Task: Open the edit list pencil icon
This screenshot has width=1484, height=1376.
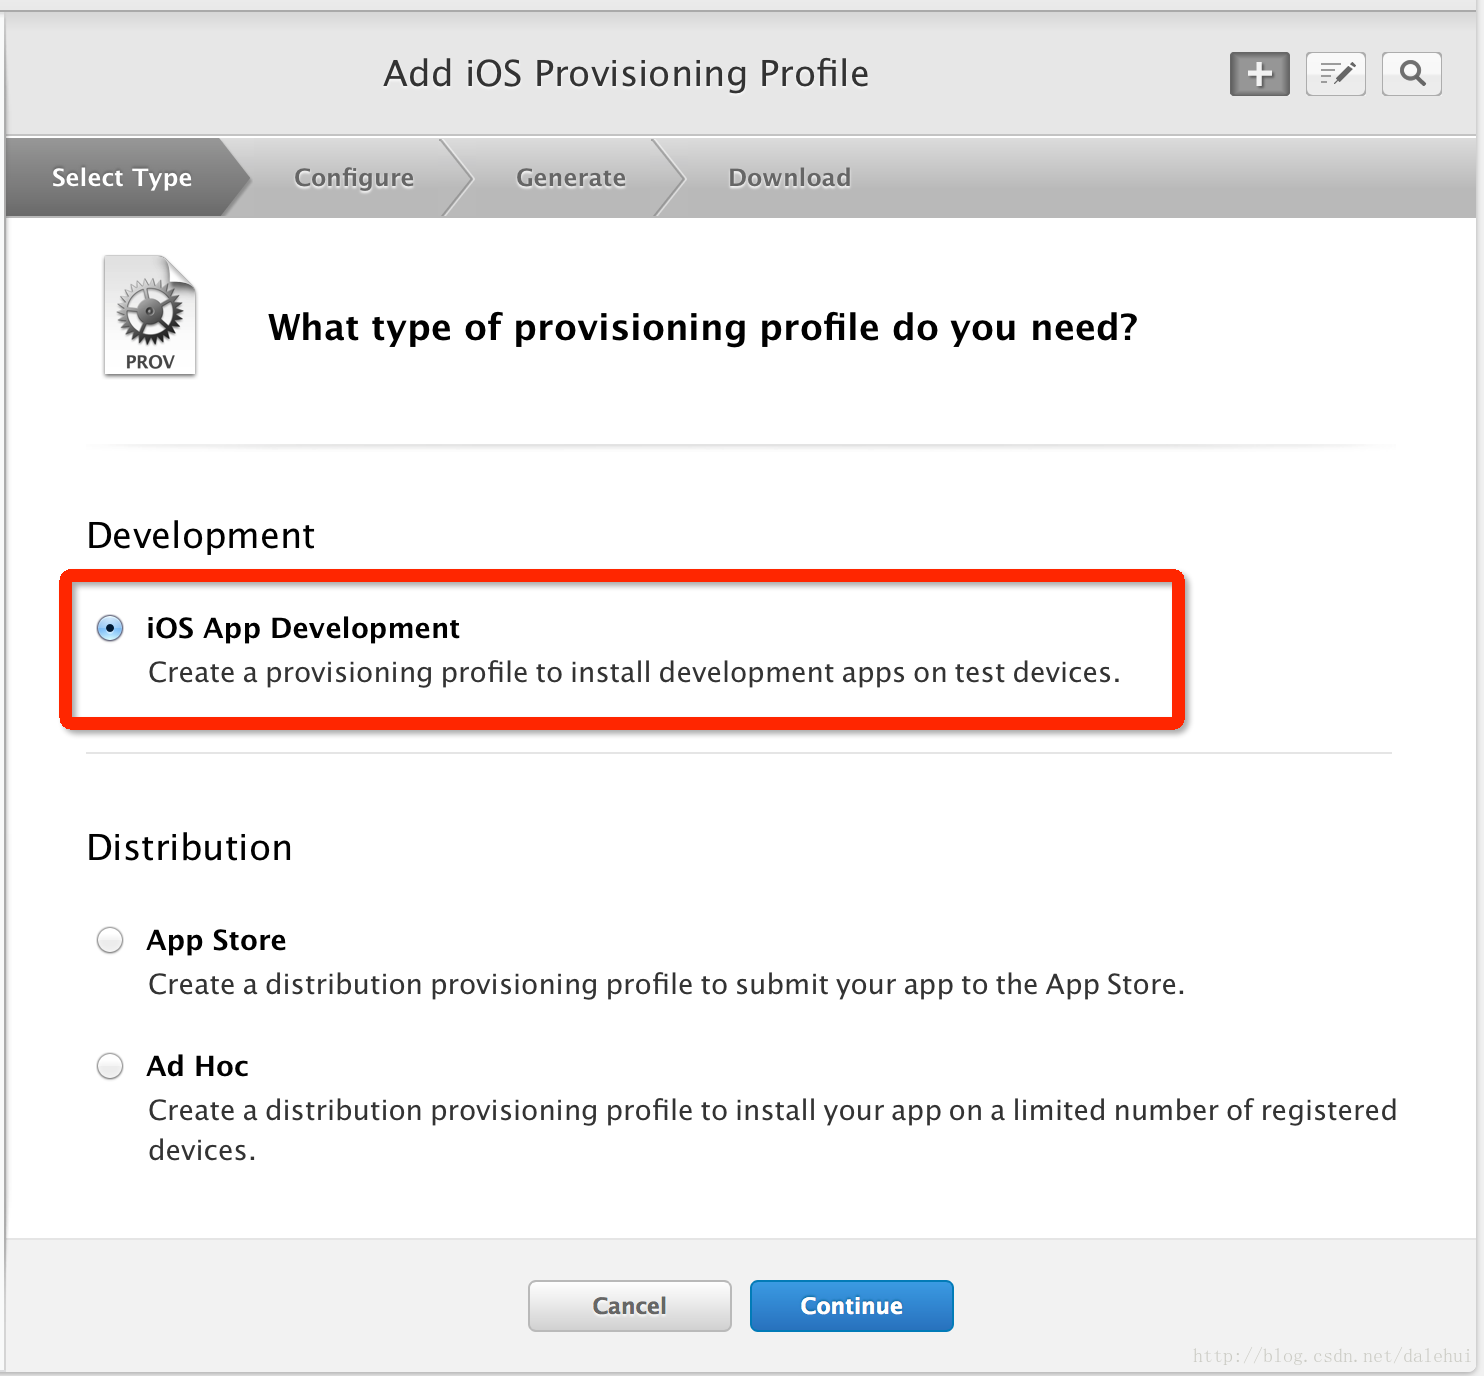Action: [1335, 74]
